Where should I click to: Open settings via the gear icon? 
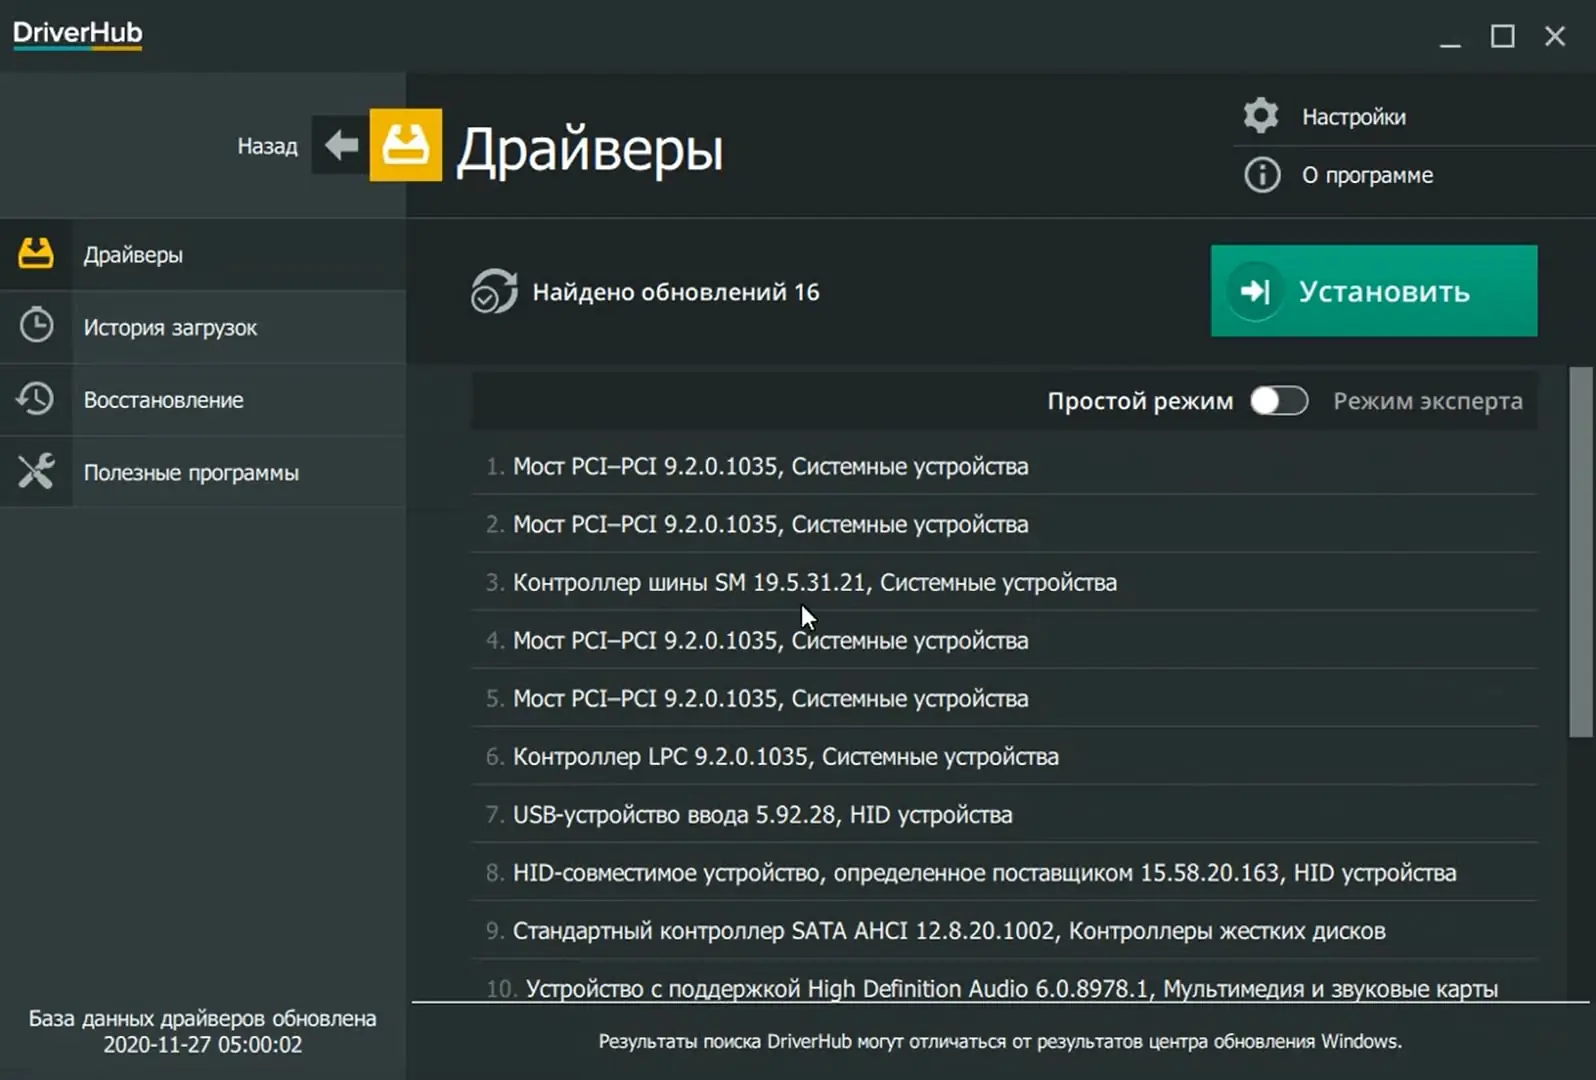point(1261,116)
